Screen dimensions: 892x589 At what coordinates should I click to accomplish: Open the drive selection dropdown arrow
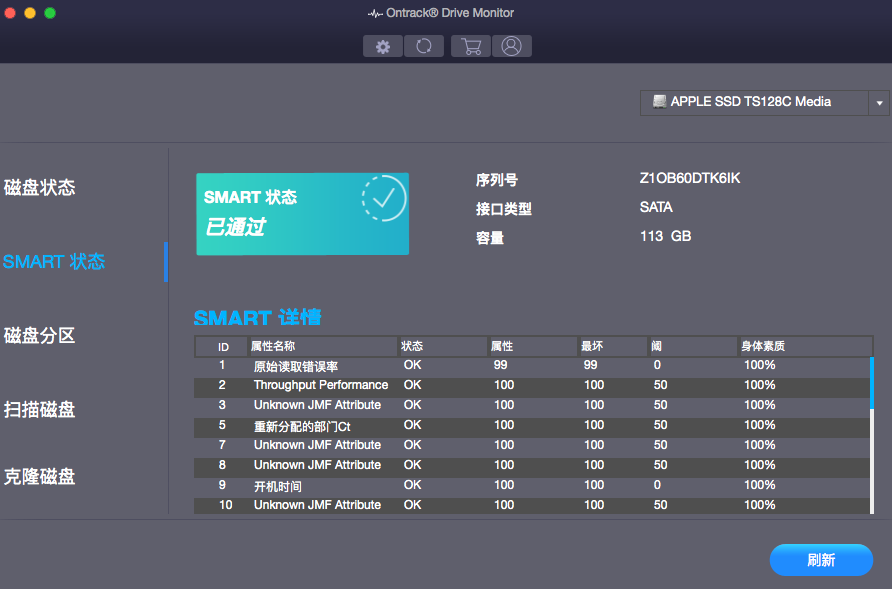pyautogui.click(x=879, y=102)
